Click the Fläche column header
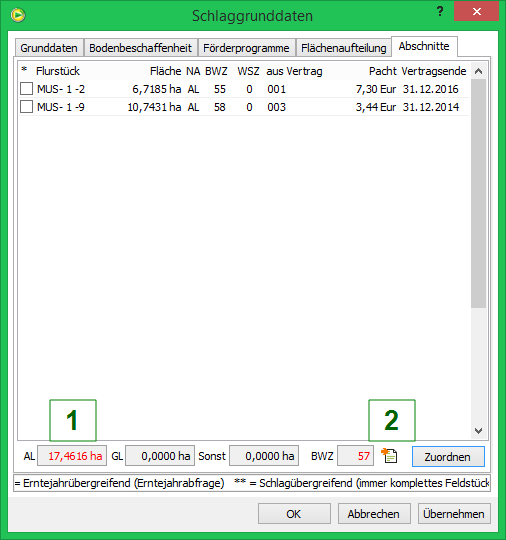506x540 pixels. pos(166,71)
